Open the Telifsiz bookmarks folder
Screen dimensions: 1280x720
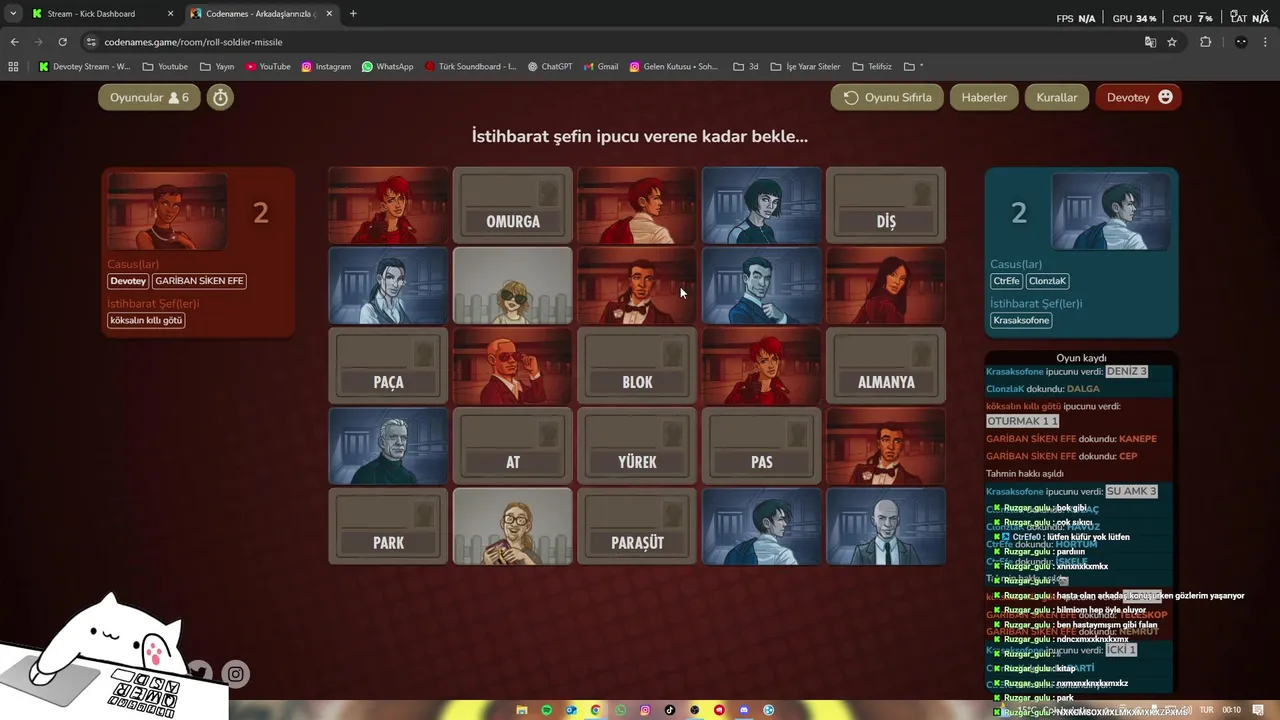(x=872, y=67)
